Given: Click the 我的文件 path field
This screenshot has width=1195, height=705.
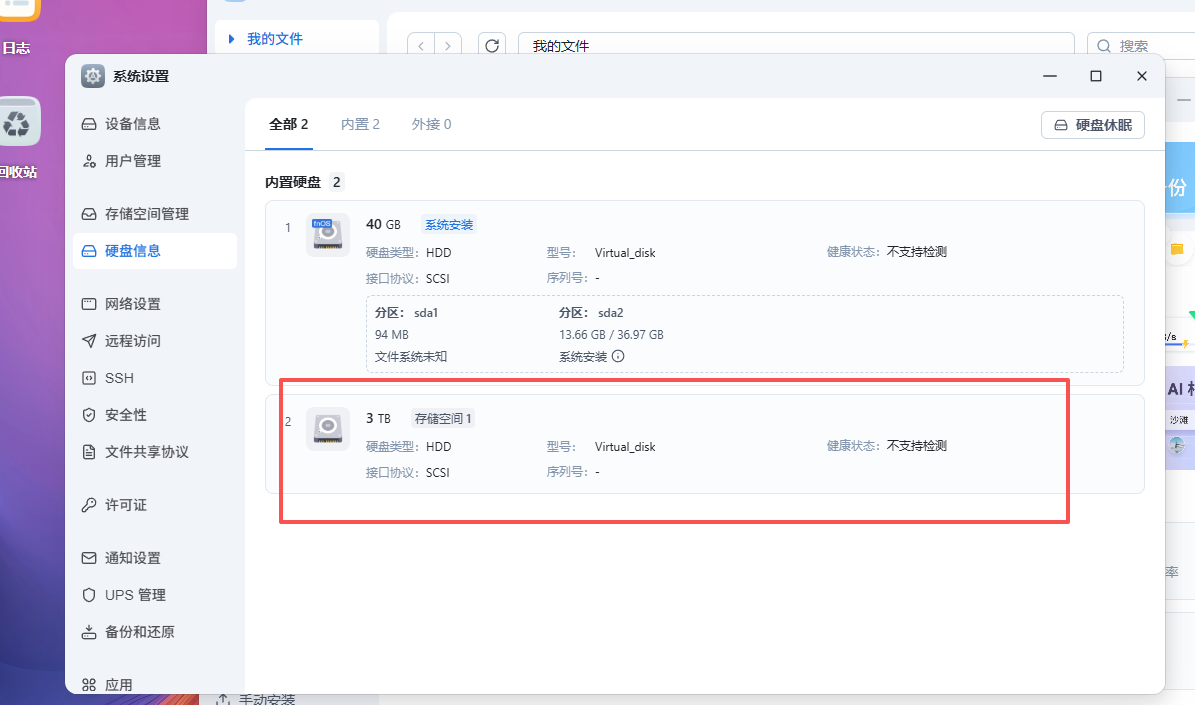Looking at the screenshot, I should (x=796, y=46).
